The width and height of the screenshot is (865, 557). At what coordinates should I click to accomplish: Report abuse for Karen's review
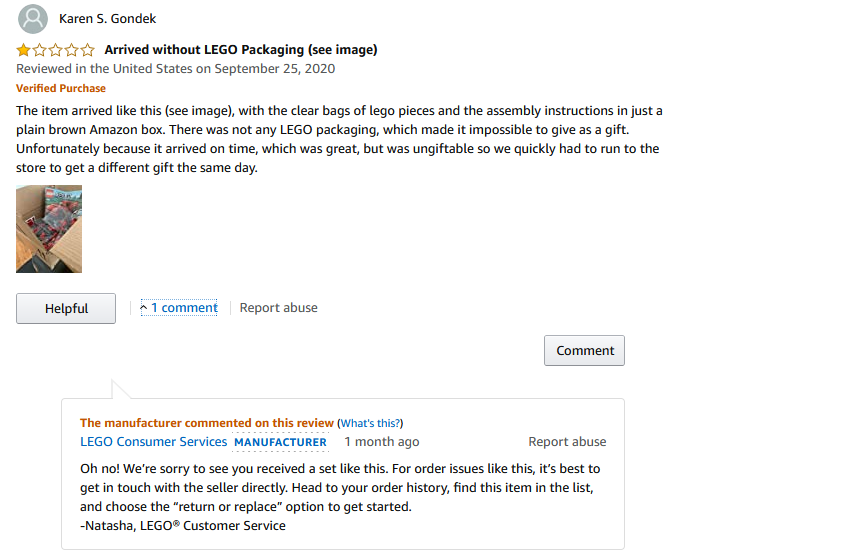pyautogui.click(x=279, y=308)
